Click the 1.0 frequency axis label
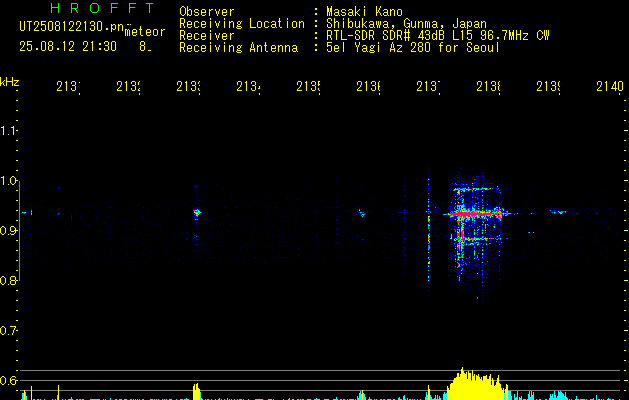629x400 pixels. [x=8, y=181]
